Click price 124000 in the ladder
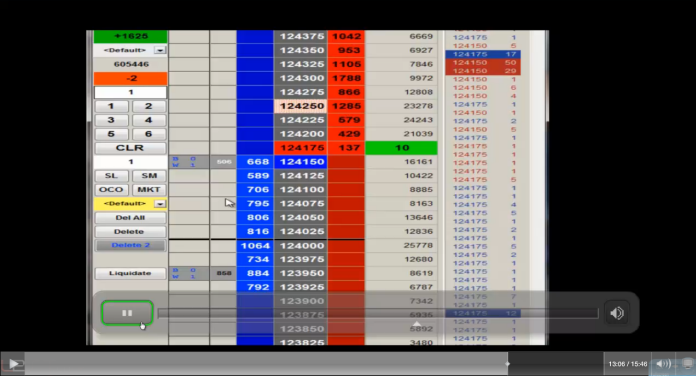 (x=301, y=245)
